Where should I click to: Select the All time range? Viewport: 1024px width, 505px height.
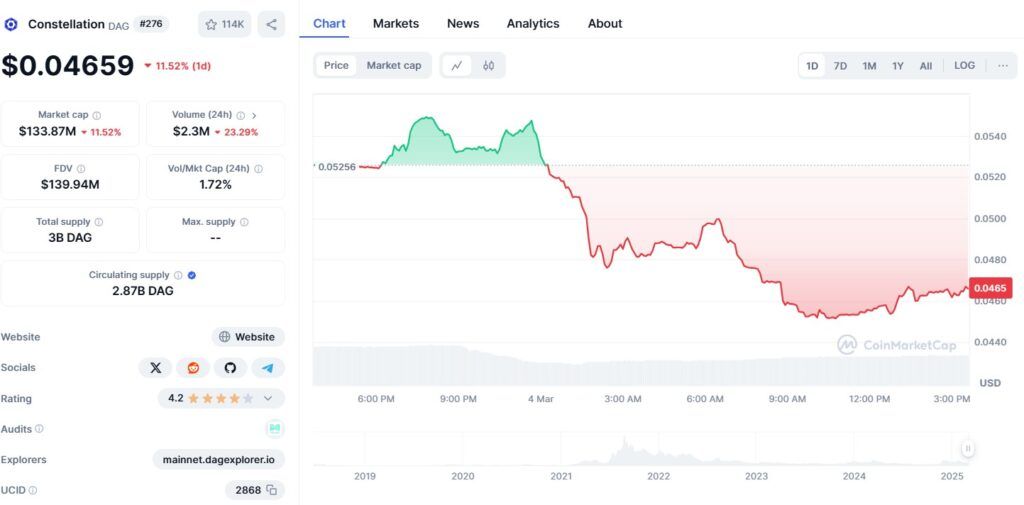click(x=925, y=66)
